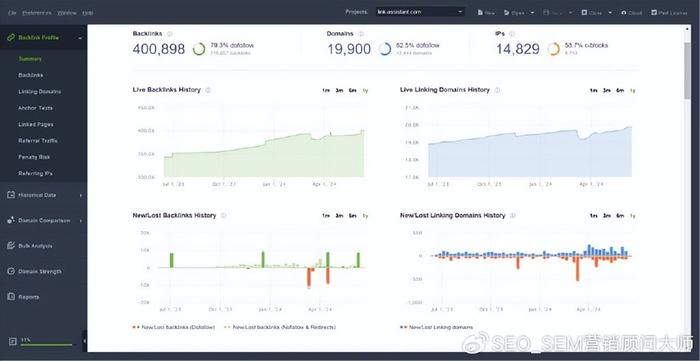
Task: Set Live Backlinks History range to 6m
Action: click(353, 91)
